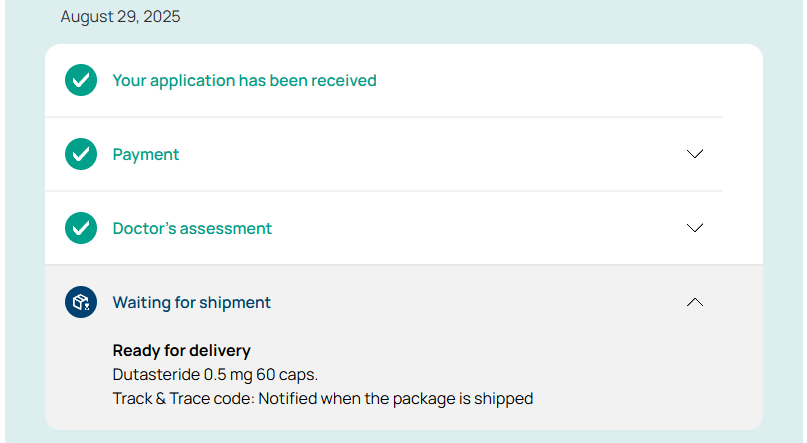The image size is (807, 443).
Task: Open the Doctor's assessment step label
Action: pyautogui.click(x=192, y=228)
